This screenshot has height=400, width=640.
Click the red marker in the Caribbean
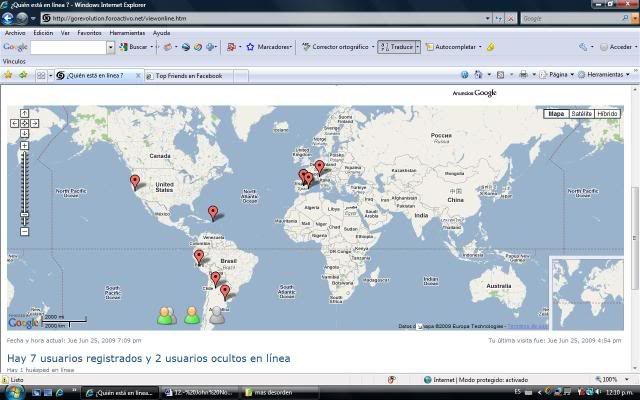(x=213, y=213)
